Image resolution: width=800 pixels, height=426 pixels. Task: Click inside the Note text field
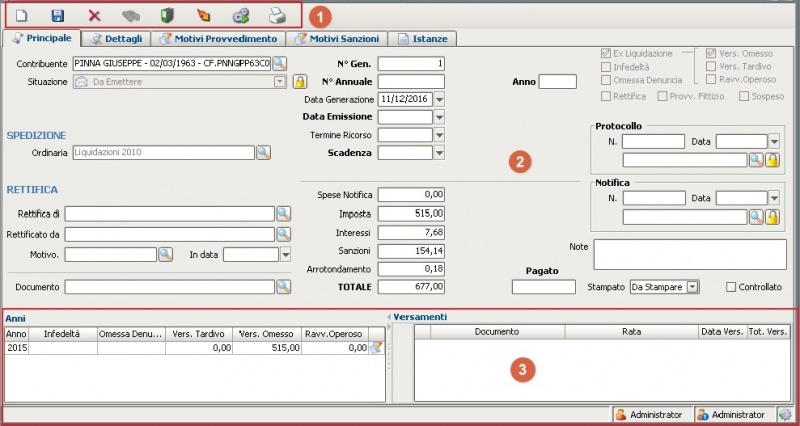click(x=687, y=254)
